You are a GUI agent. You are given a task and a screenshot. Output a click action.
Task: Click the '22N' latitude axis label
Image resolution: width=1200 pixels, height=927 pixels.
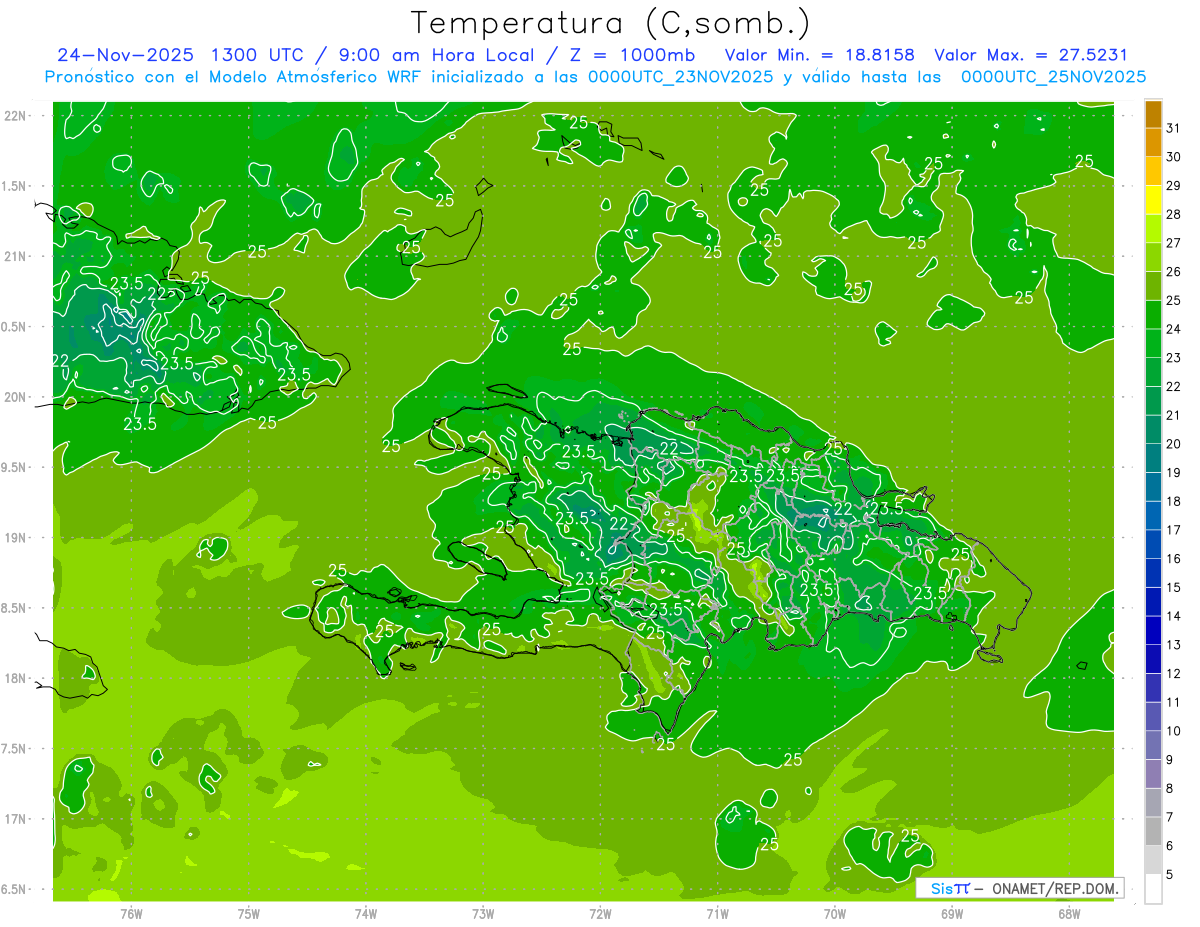(15, 116)
